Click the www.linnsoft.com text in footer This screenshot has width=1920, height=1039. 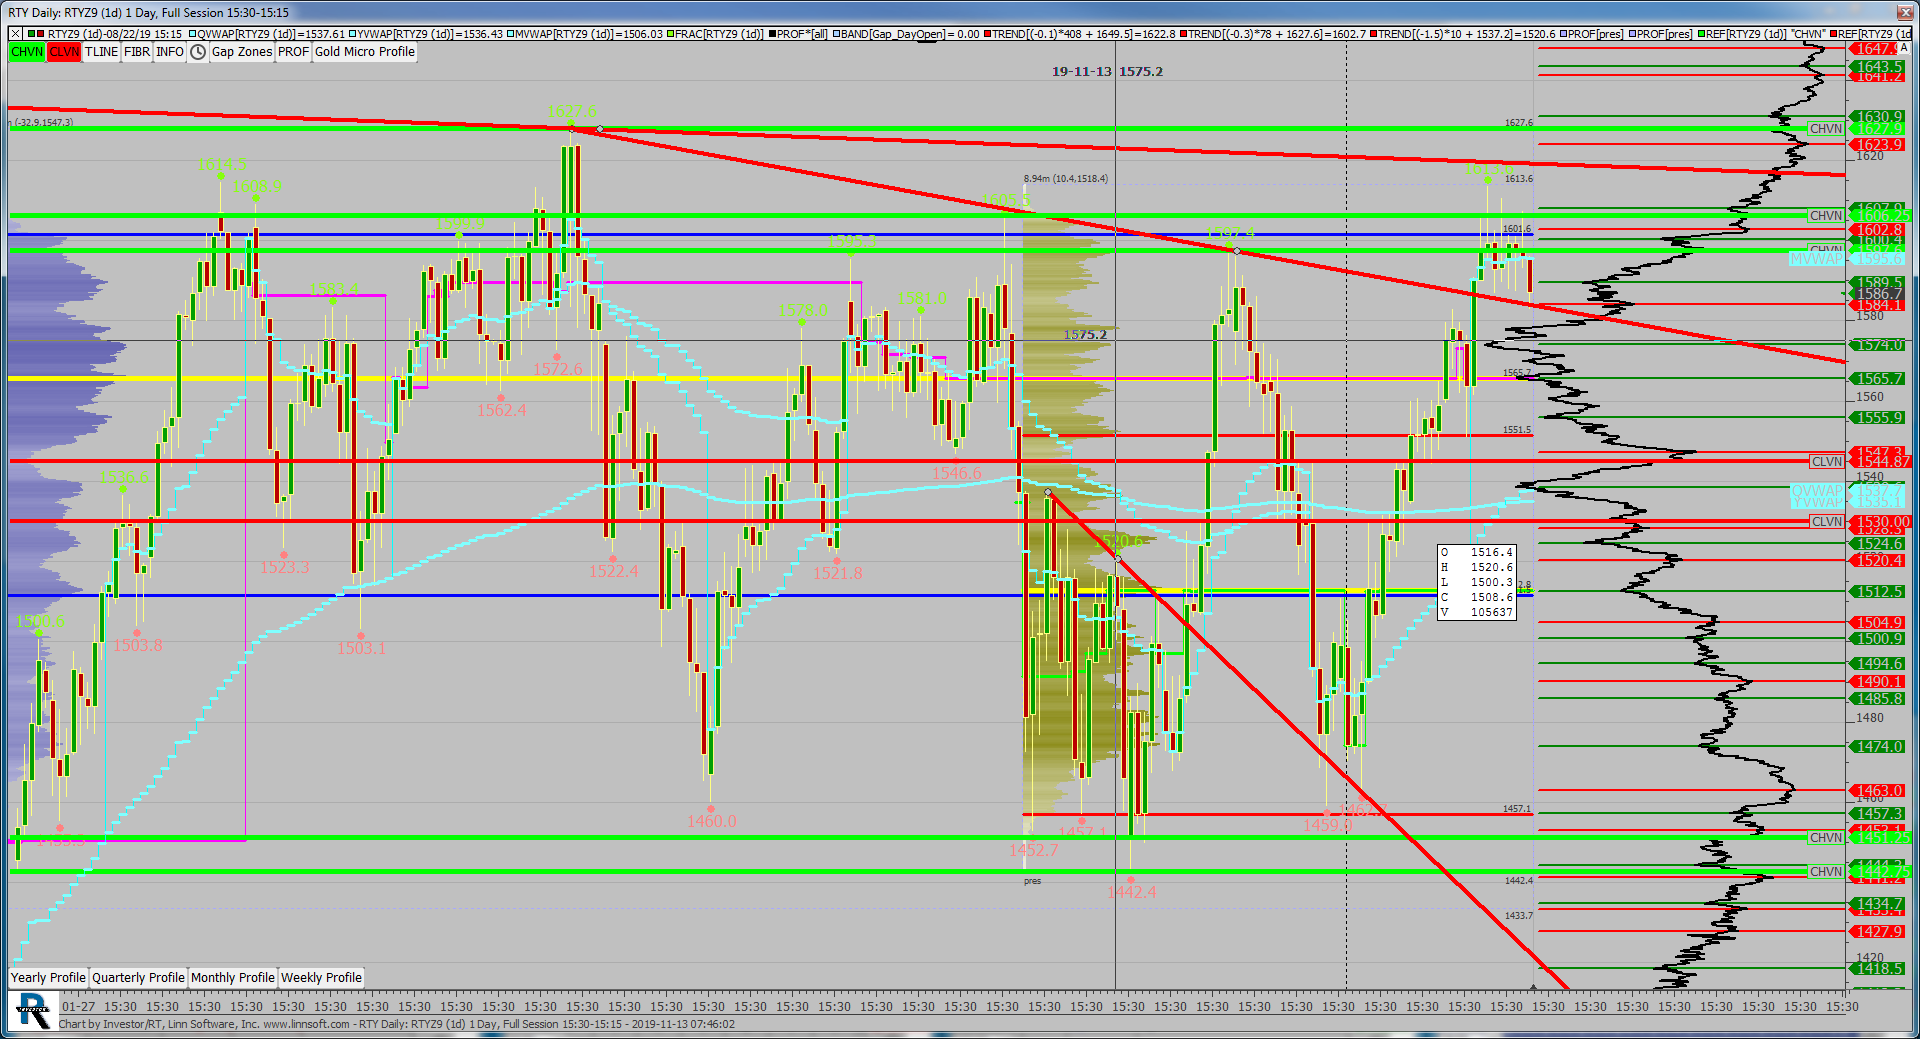pyautogui.click(x=306, y=1024)
